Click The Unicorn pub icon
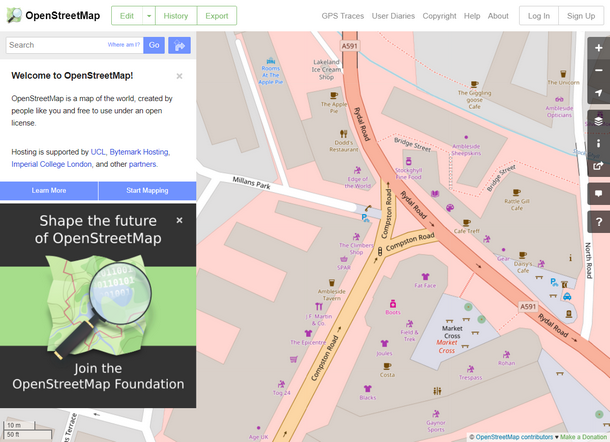The image size is (610, 442). tap(563, 74)
